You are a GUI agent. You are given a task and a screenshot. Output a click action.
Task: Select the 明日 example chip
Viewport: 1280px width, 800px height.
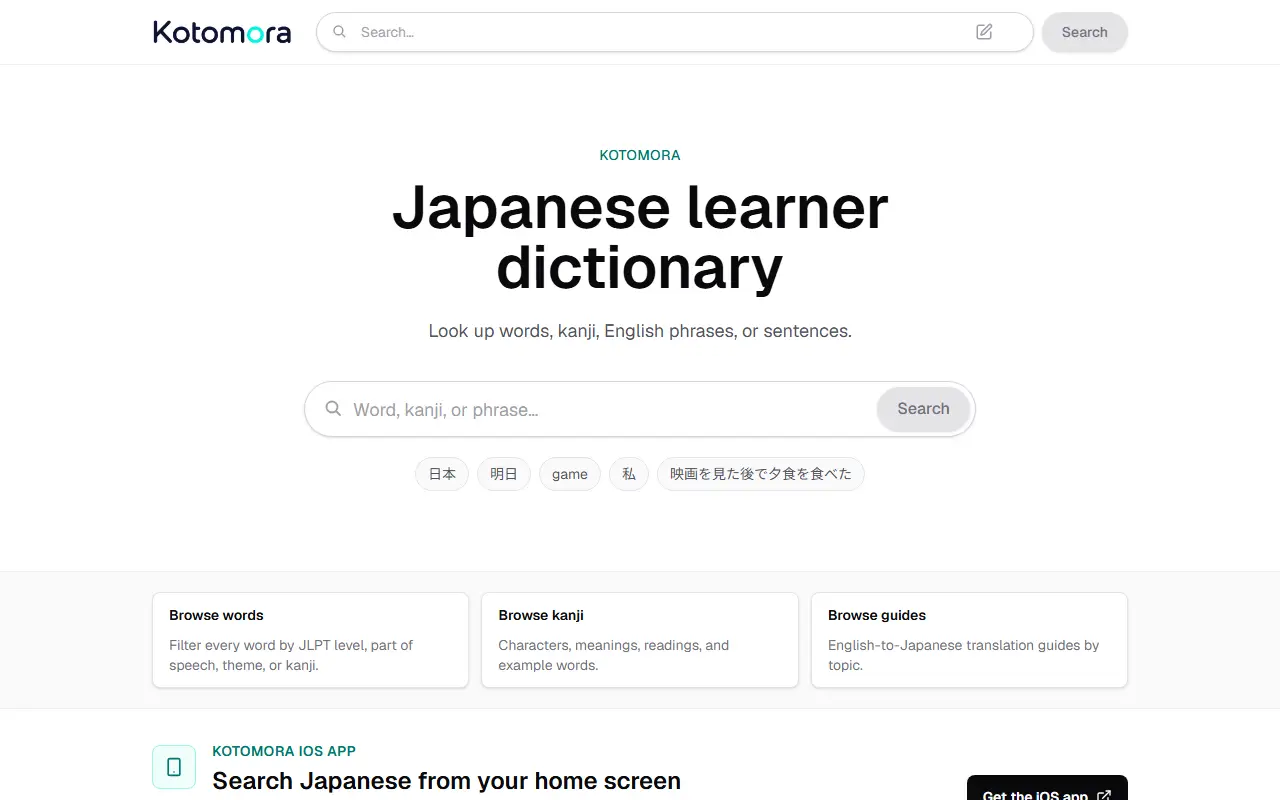click(504, 474)
